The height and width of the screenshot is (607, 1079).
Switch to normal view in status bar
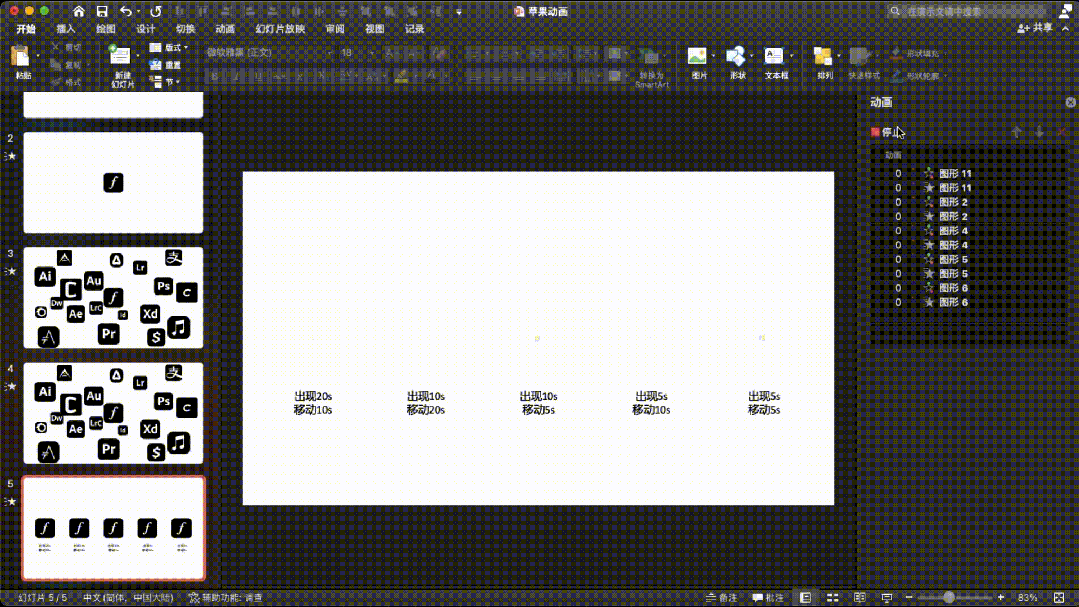(805, 598)
